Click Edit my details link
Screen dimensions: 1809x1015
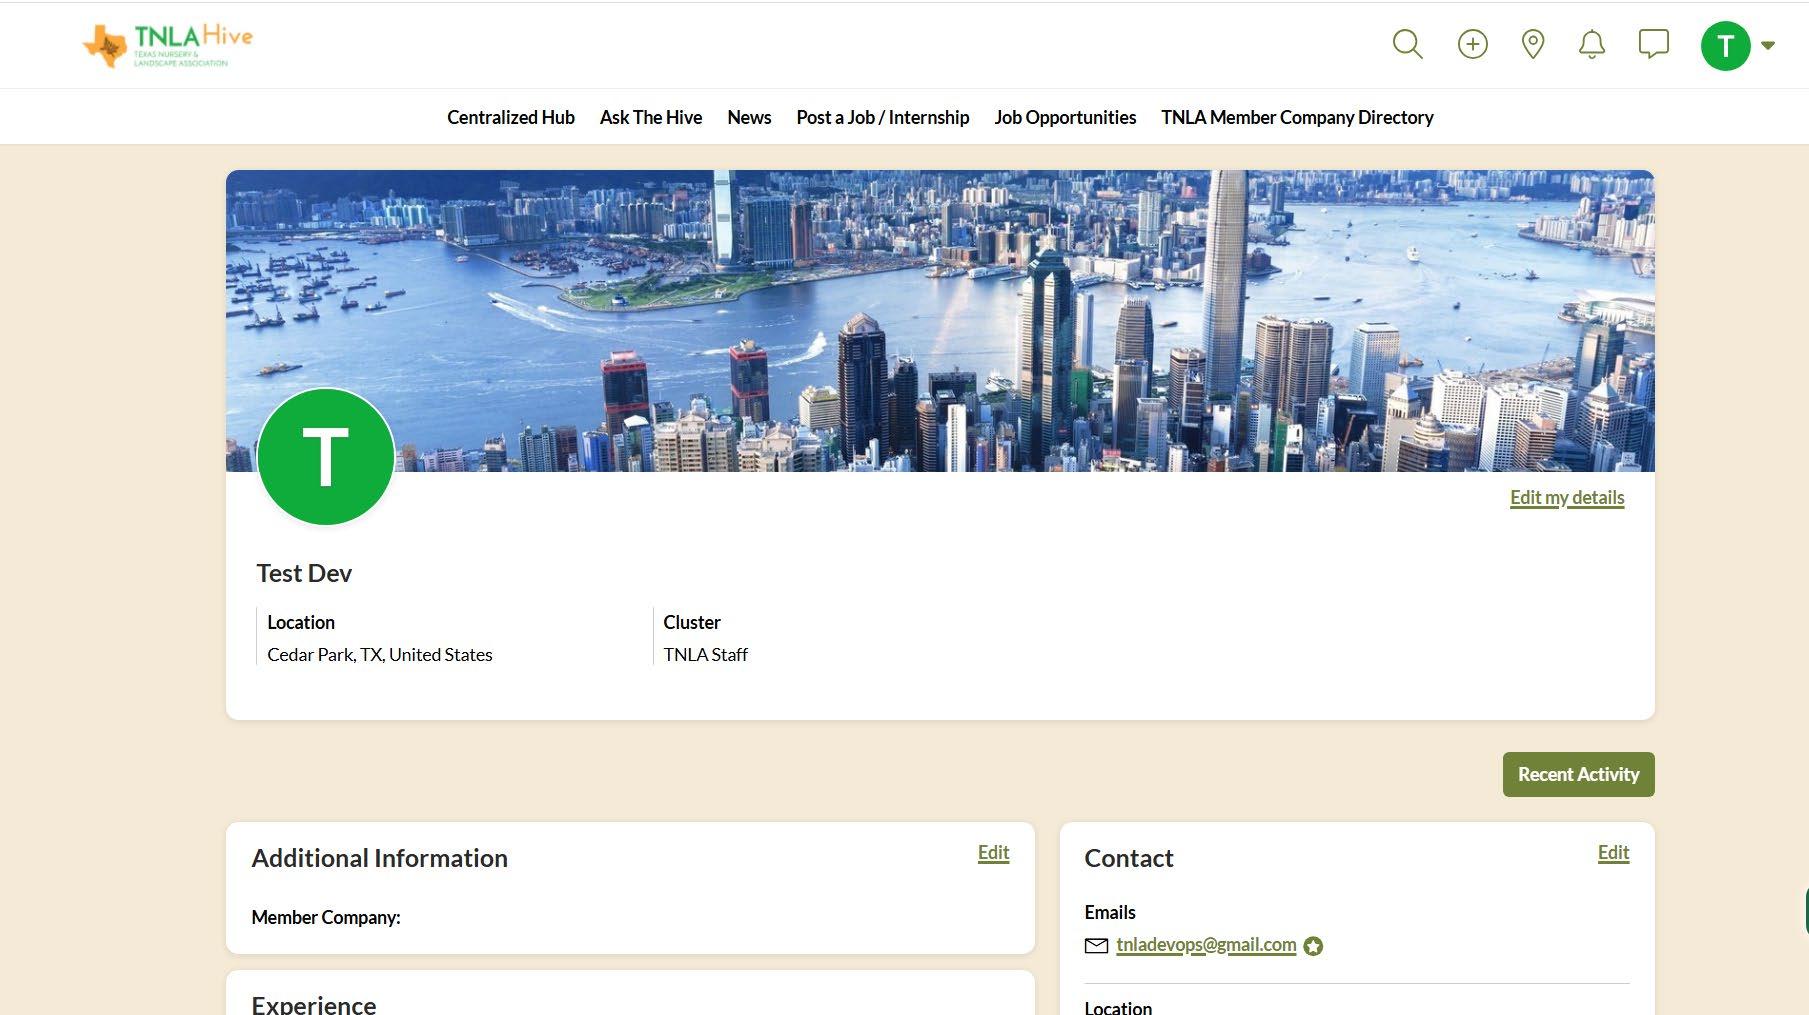pyautogui.click(x=1567, y=497)
